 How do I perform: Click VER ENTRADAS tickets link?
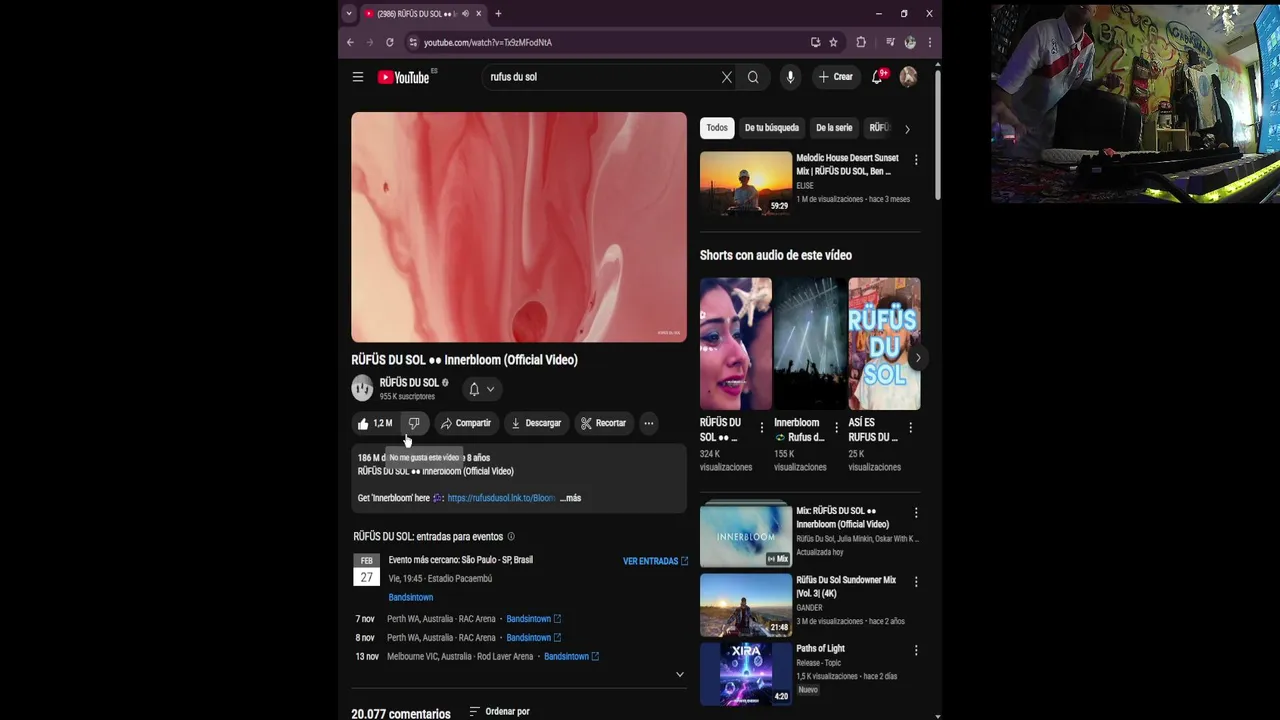tap(656, 561)
